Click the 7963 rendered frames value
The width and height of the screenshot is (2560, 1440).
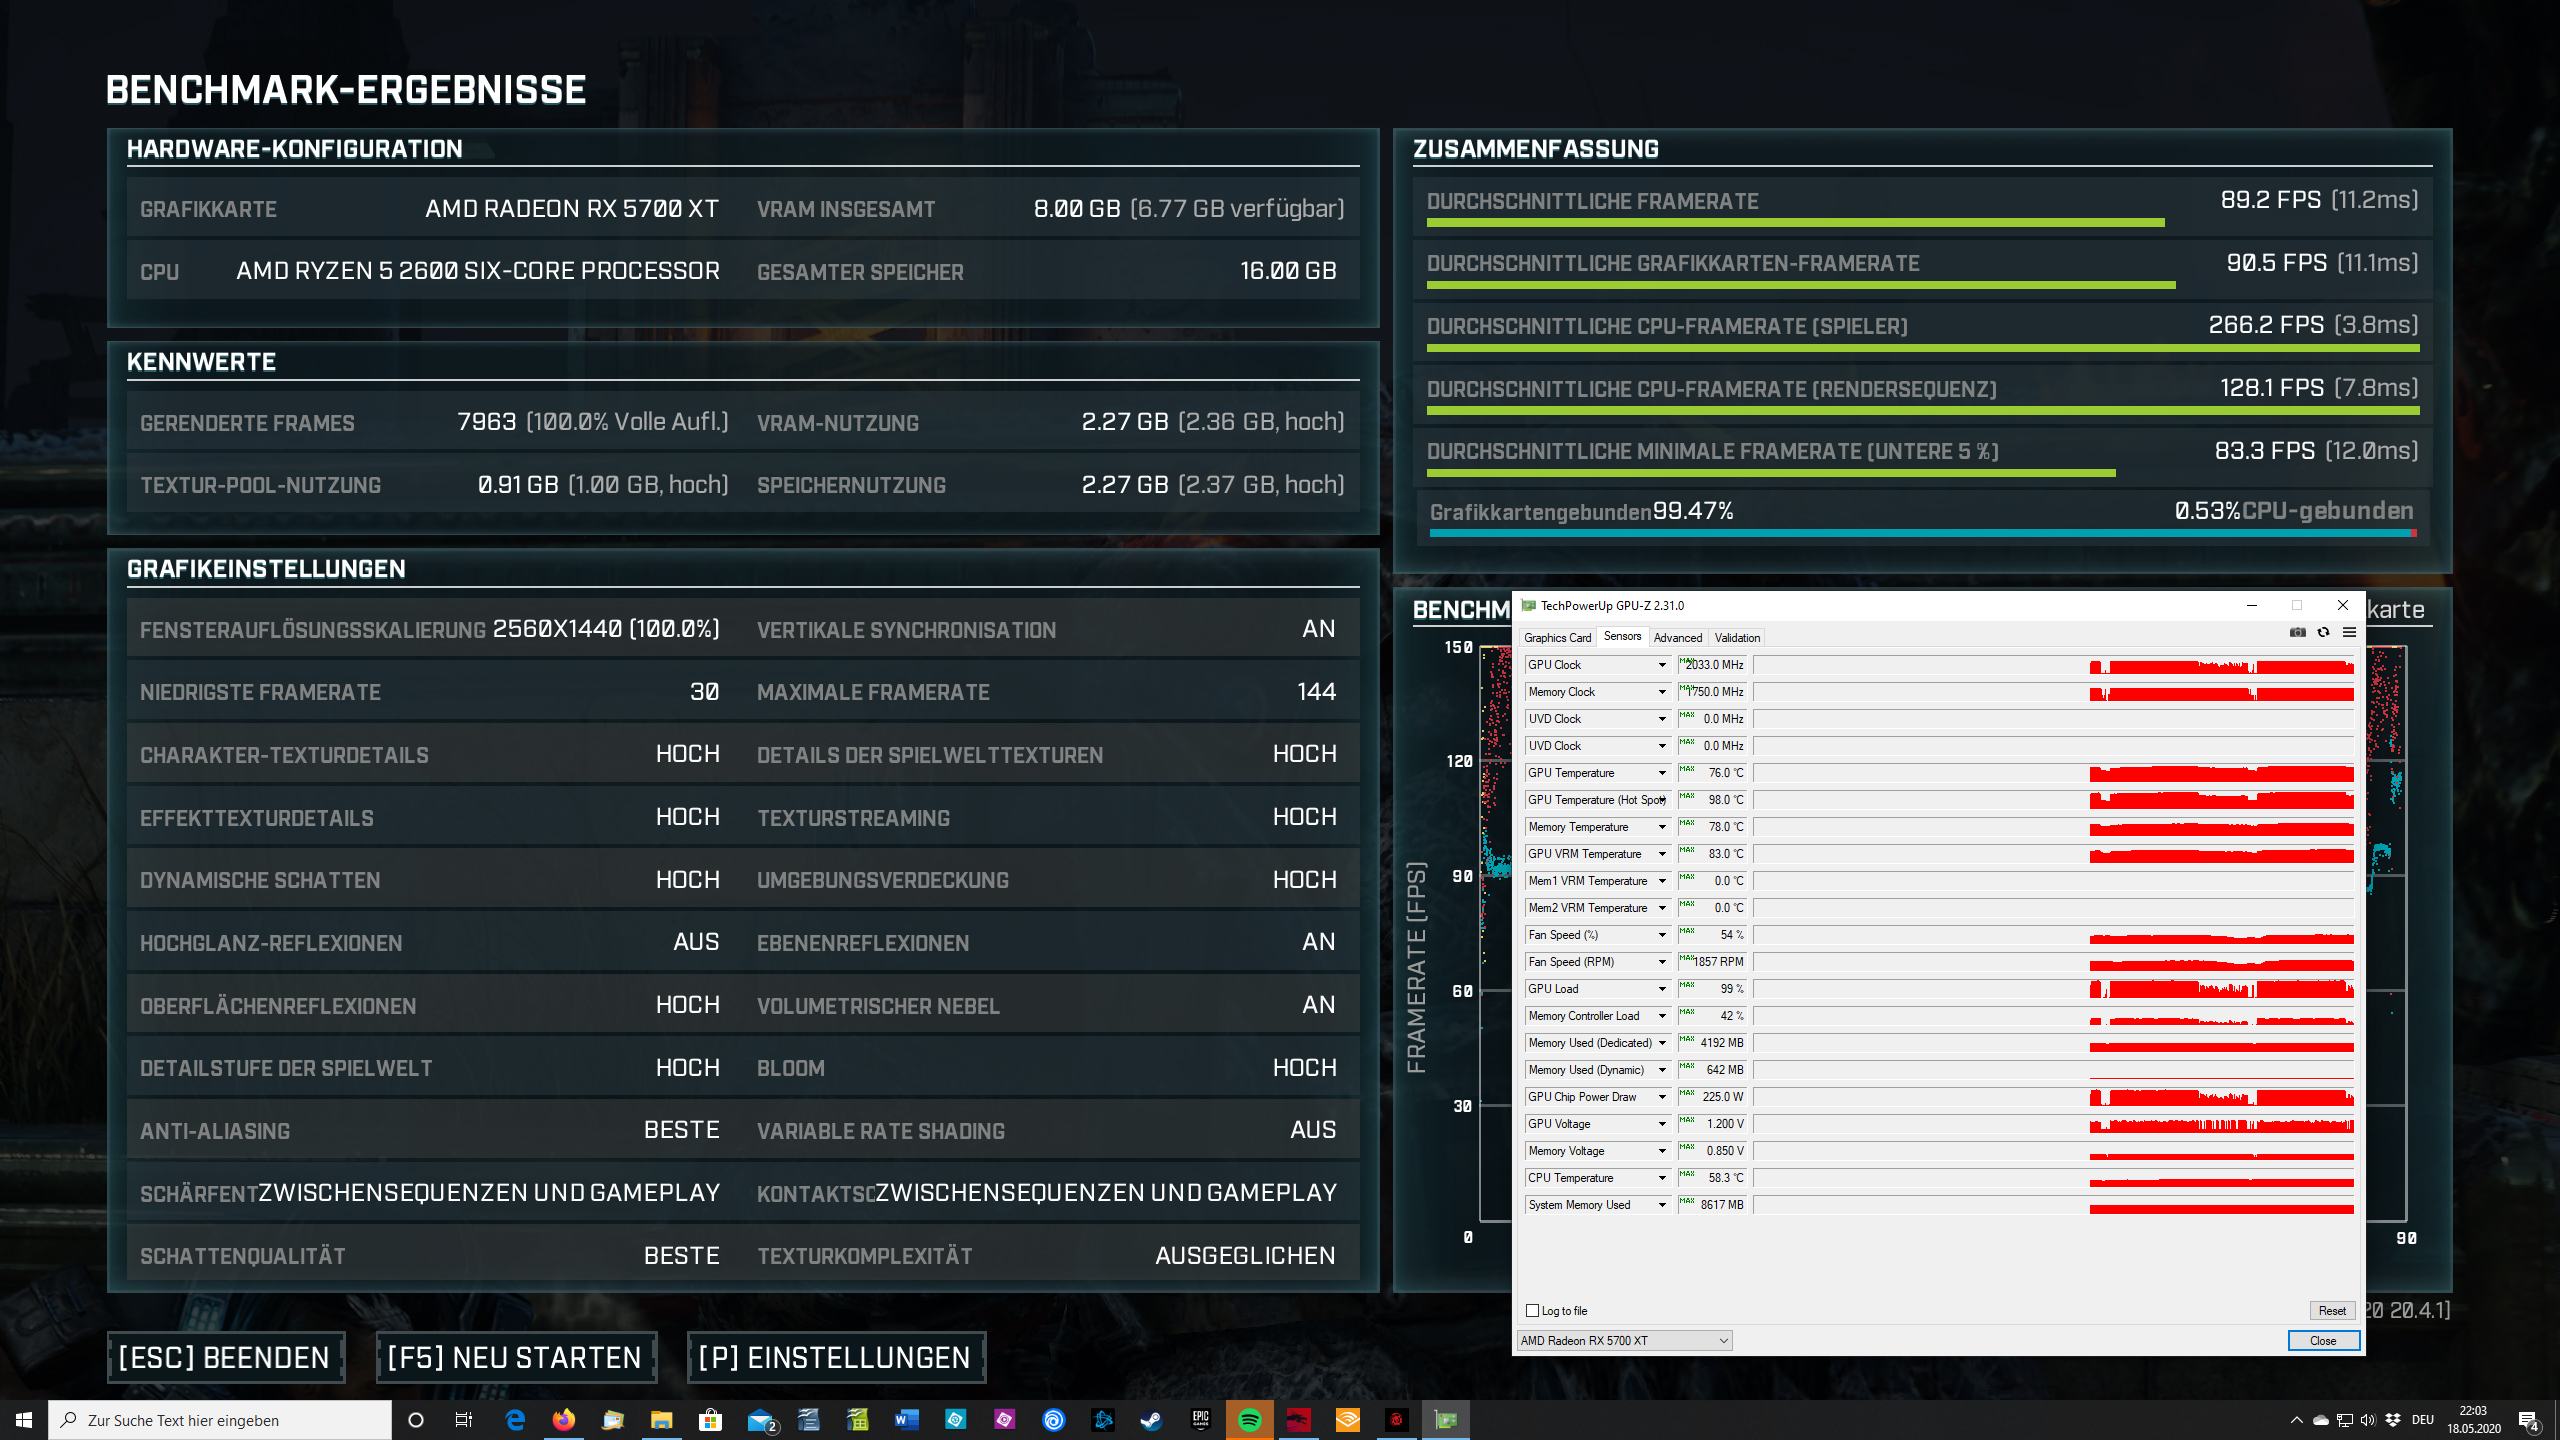(x=487, y=422)
